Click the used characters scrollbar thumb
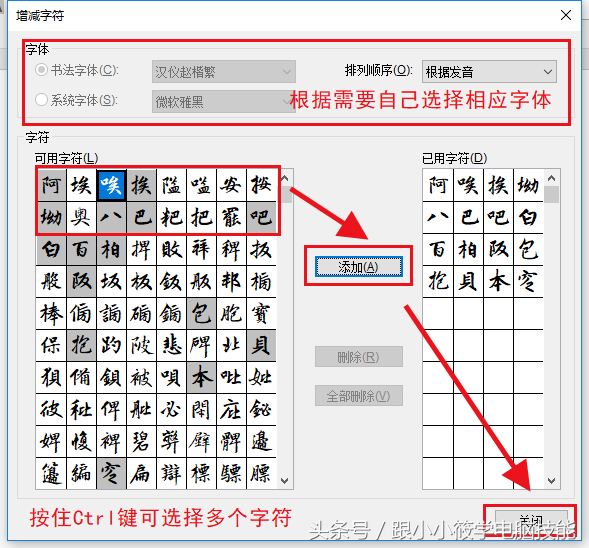Image resolution: width=589 pixels, height=548 pixels. coord(551,195)
